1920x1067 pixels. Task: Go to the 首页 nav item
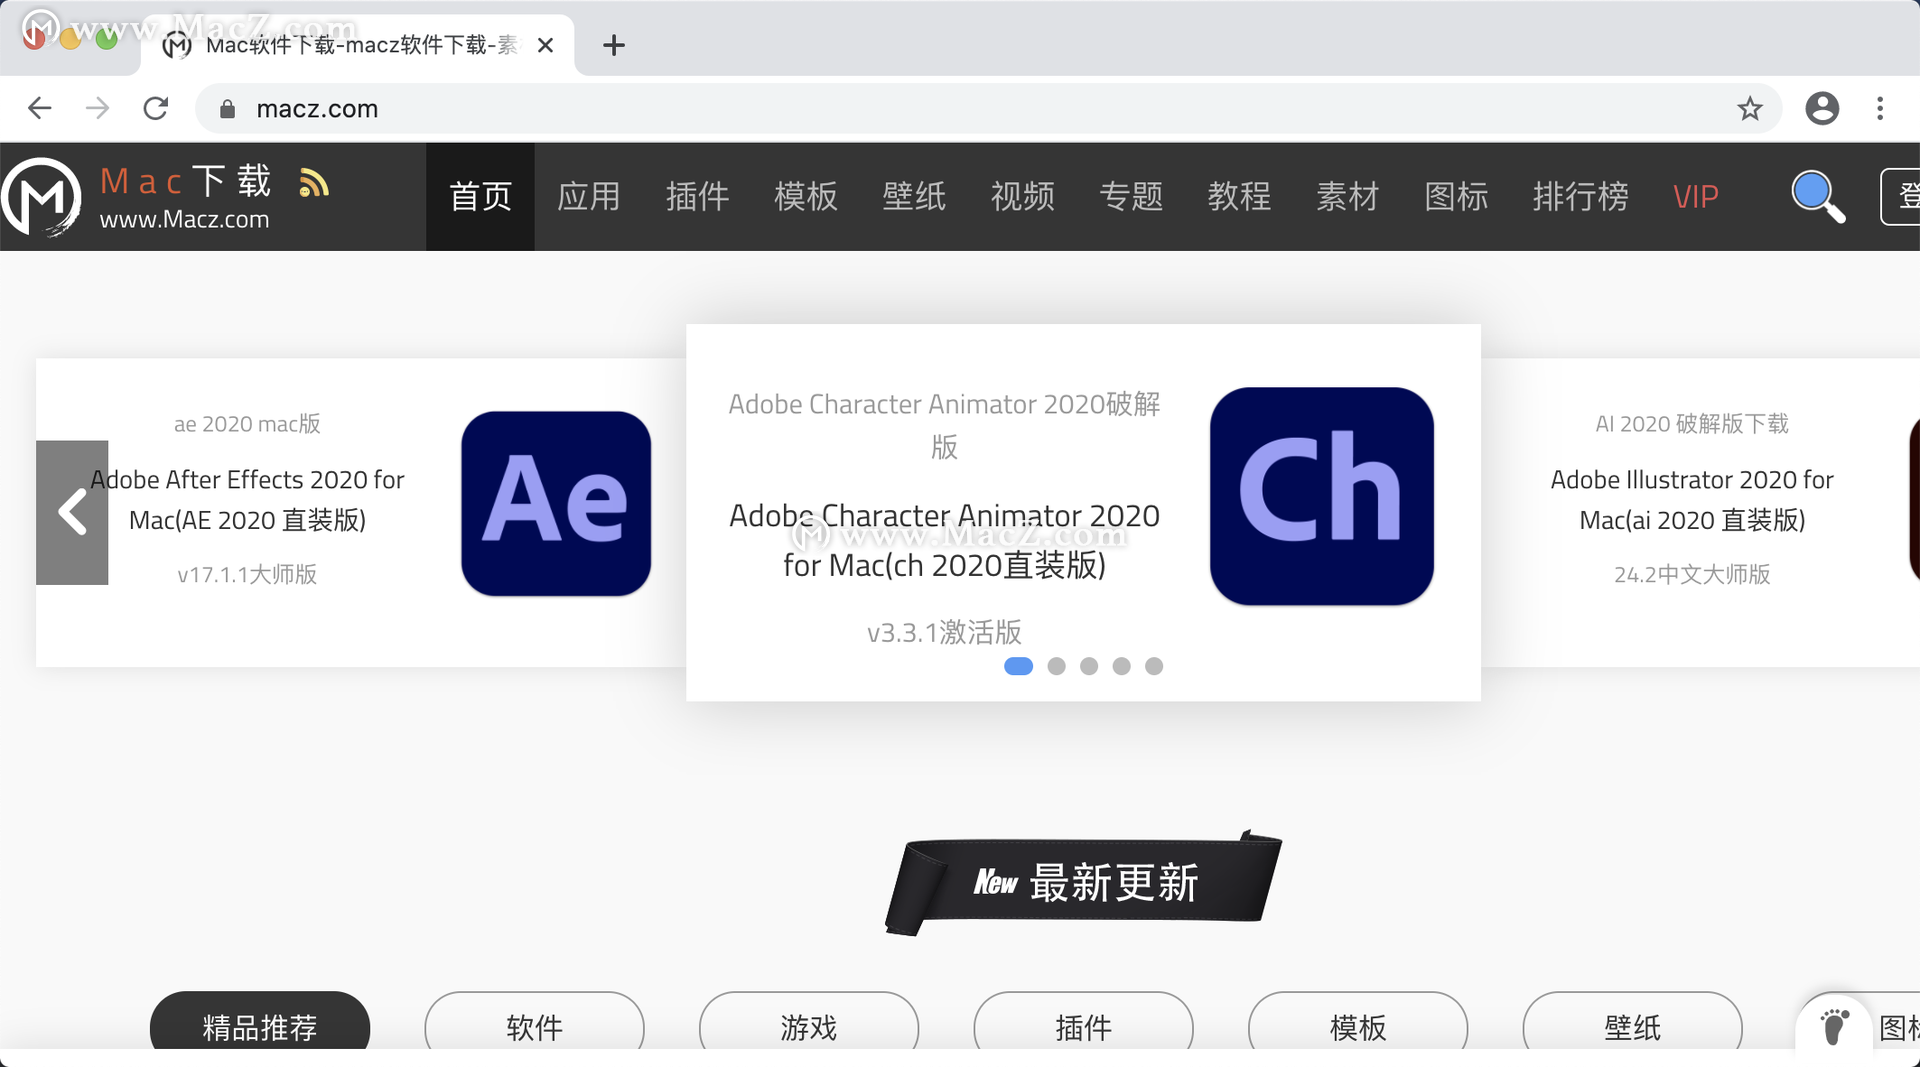pos(480,196)
